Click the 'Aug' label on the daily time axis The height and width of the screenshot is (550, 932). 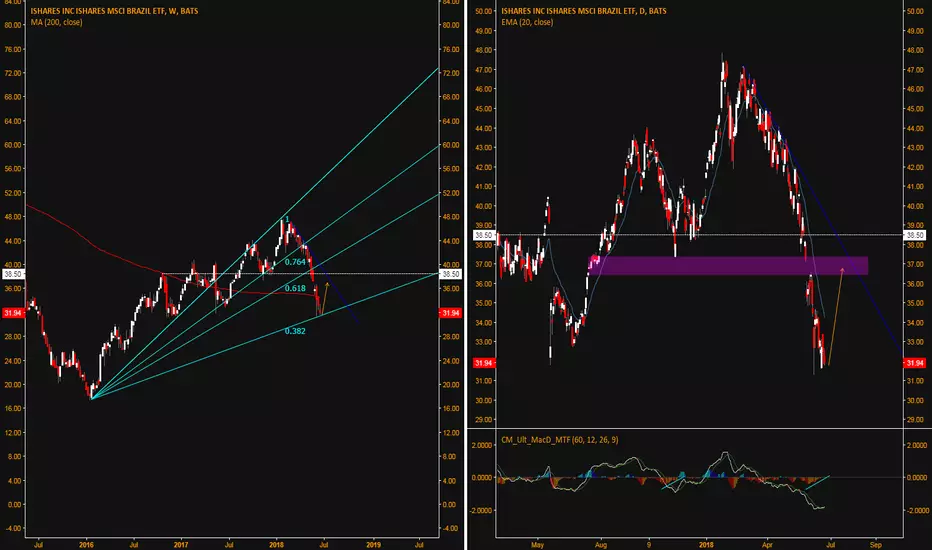click(x=601, y=545)
